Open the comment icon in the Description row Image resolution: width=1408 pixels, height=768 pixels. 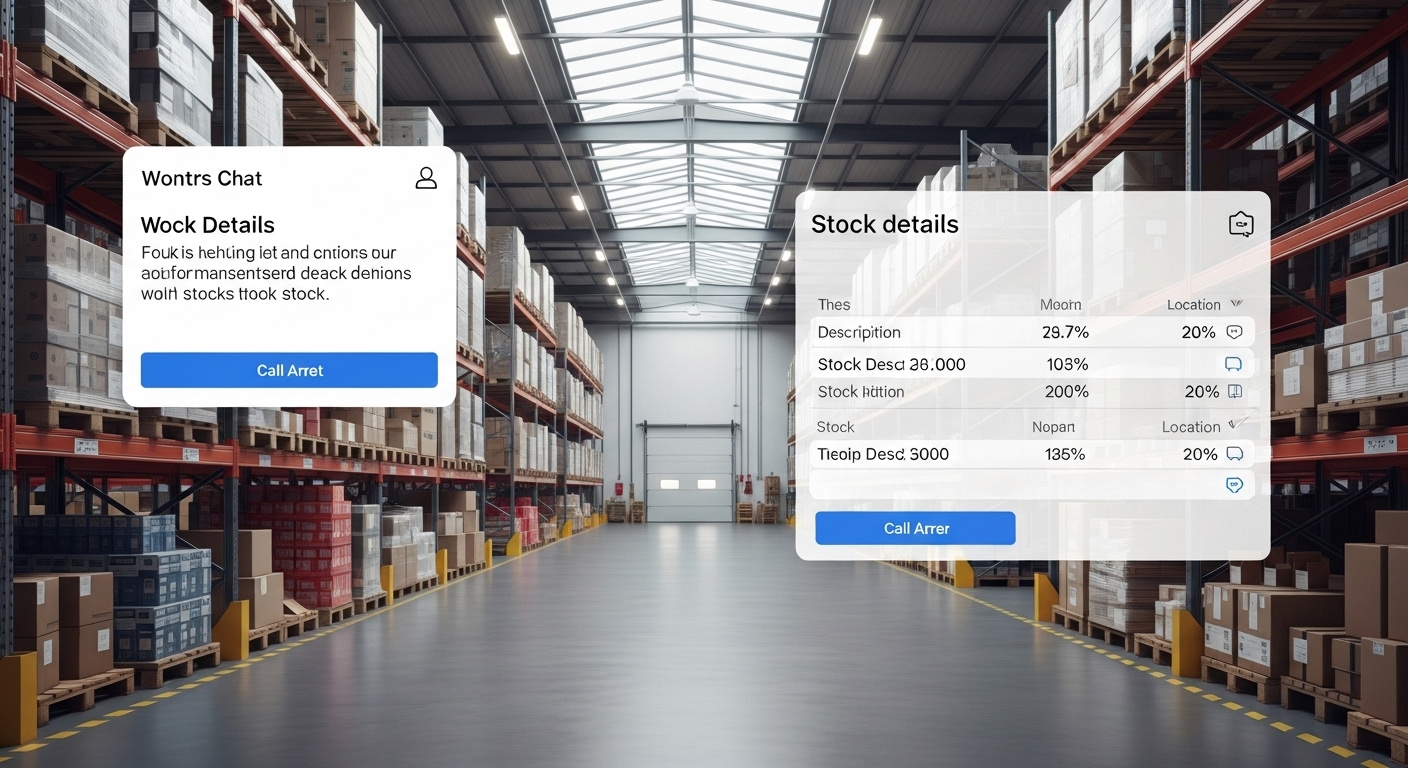[1234, 332]
